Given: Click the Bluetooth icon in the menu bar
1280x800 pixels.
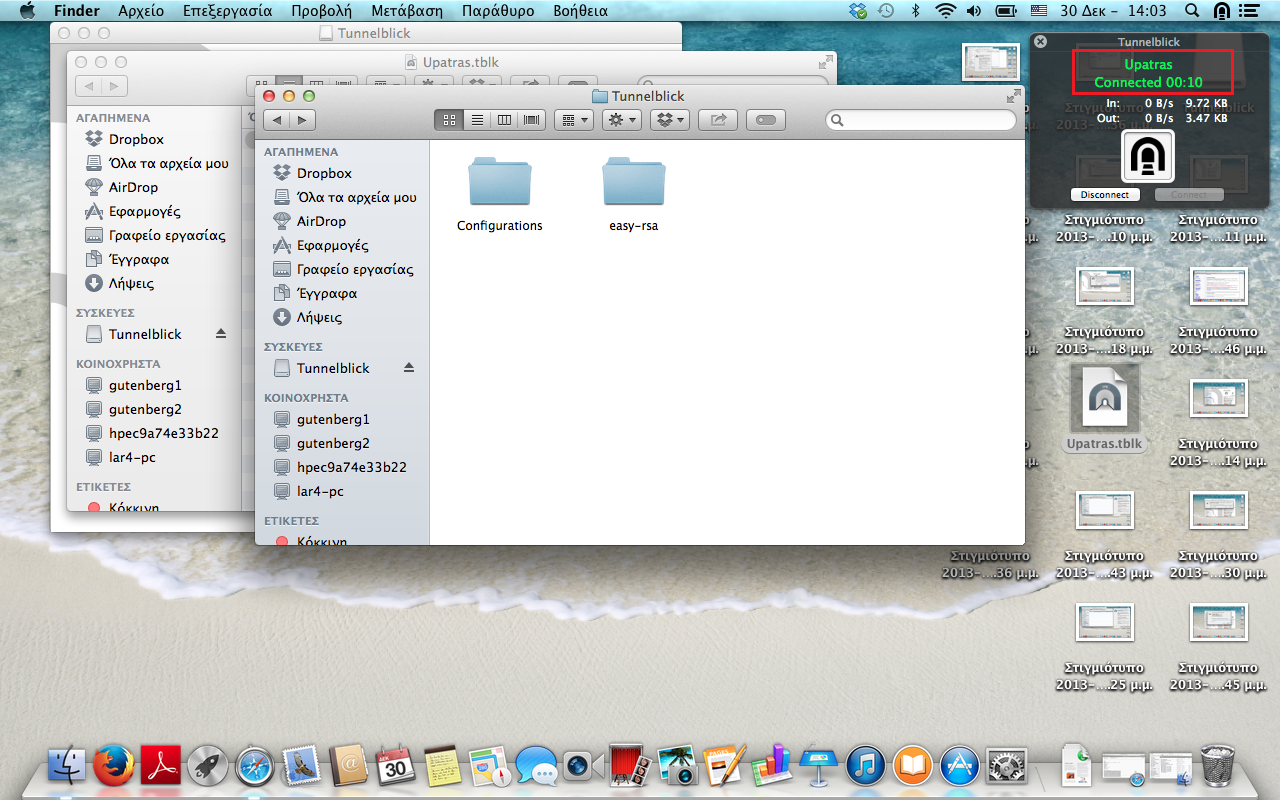Looking at the screenshot, I should tap(915, 11).
